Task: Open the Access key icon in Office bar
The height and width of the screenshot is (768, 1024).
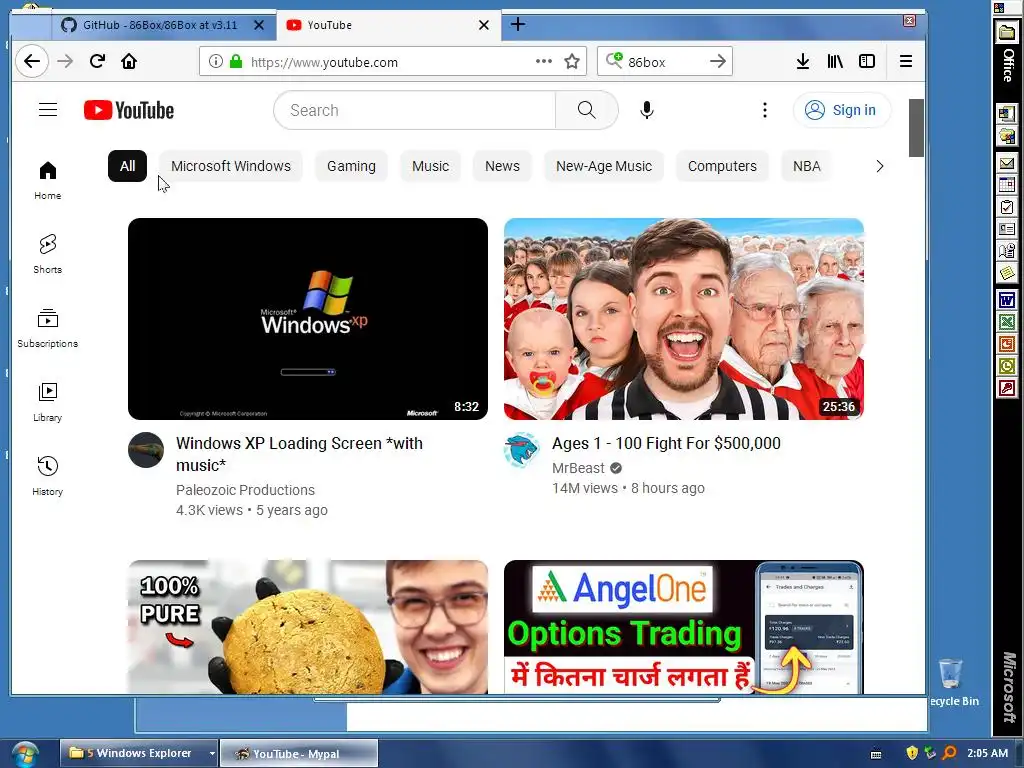Action: 1006,389
